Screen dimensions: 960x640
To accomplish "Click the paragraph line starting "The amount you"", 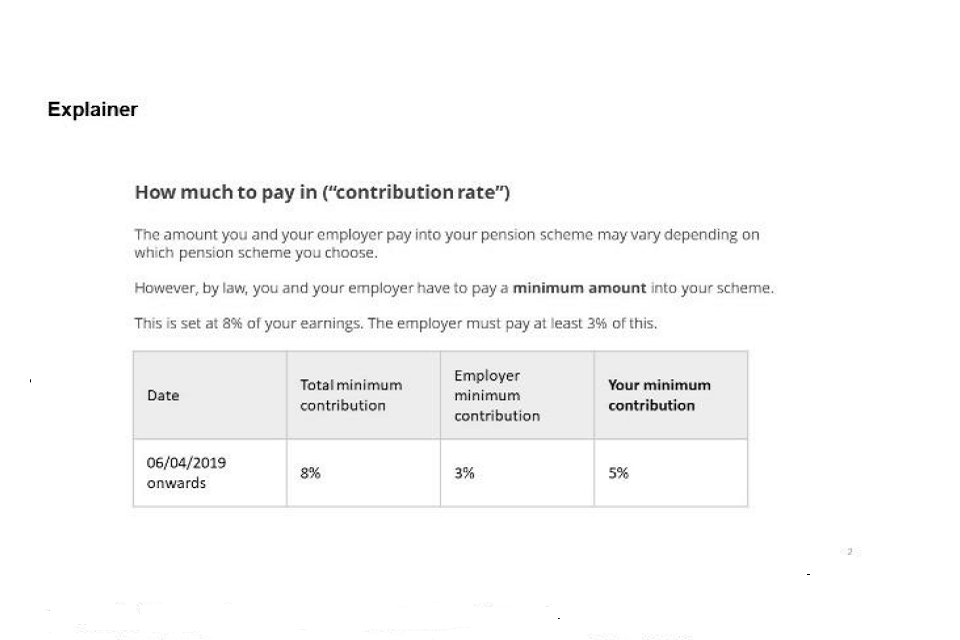I will [447, 235].
